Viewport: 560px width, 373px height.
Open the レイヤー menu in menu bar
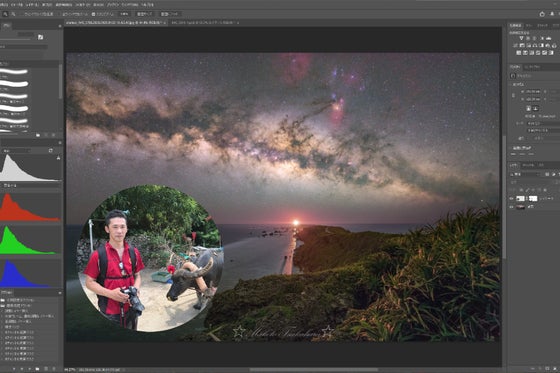pos(32,5)
